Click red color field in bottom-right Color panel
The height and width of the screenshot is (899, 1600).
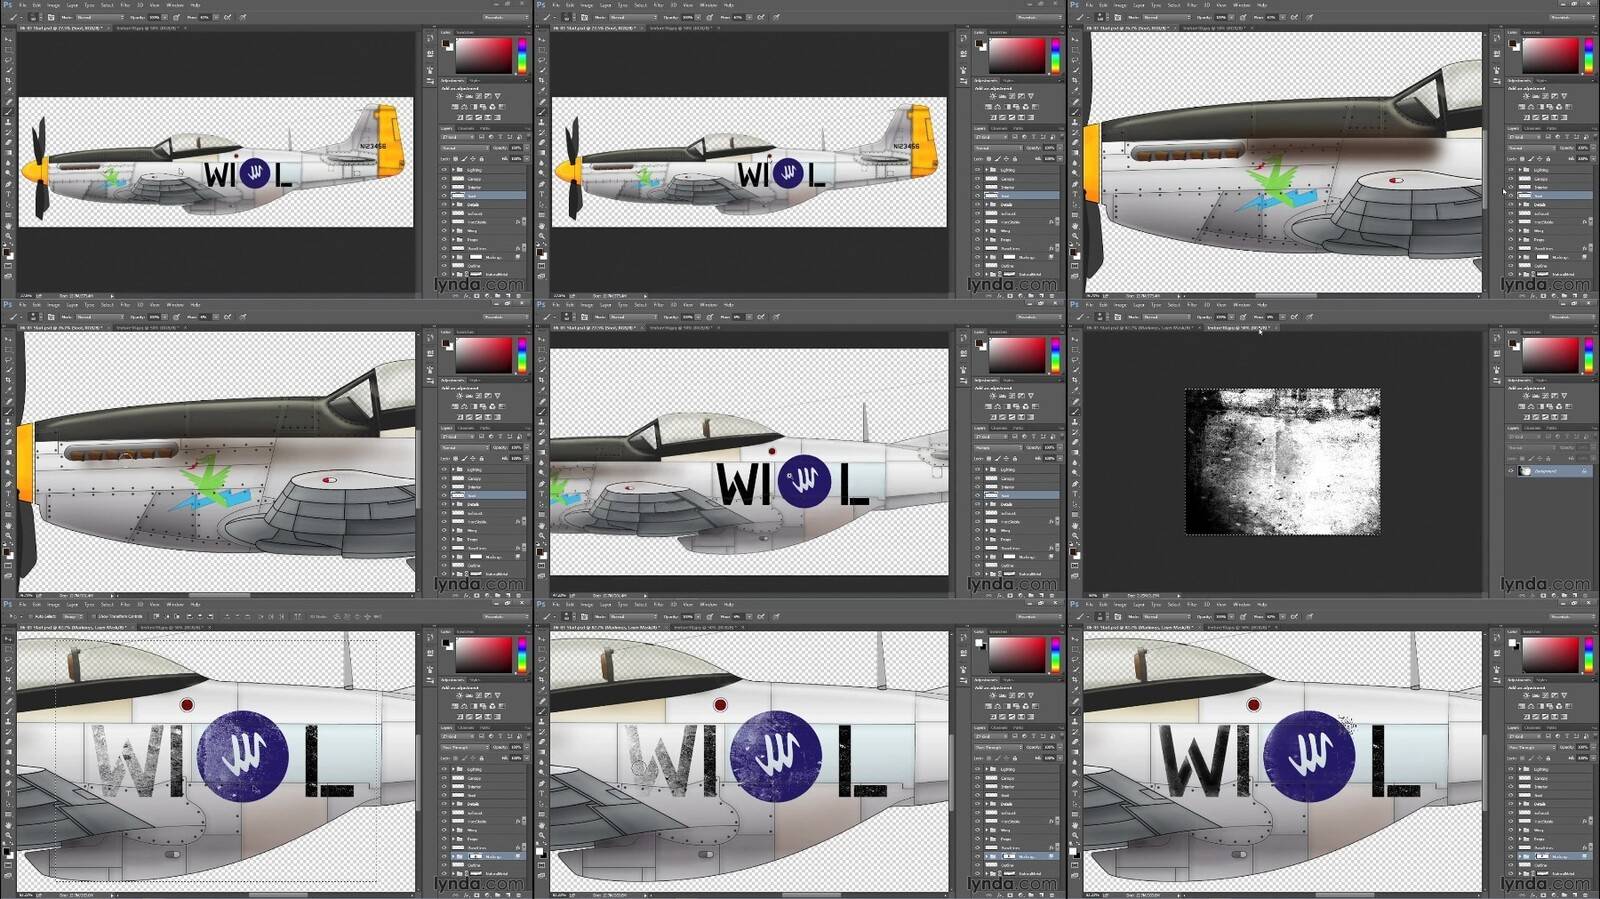pyautogui.click(x=1551, y=655)
